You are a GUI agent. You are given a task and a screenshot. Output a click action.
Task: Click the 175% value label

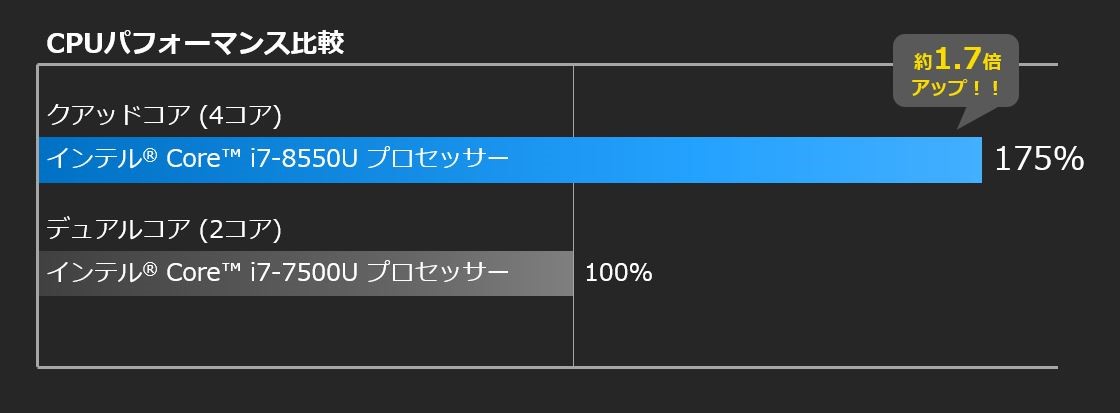coord(1039,159)
